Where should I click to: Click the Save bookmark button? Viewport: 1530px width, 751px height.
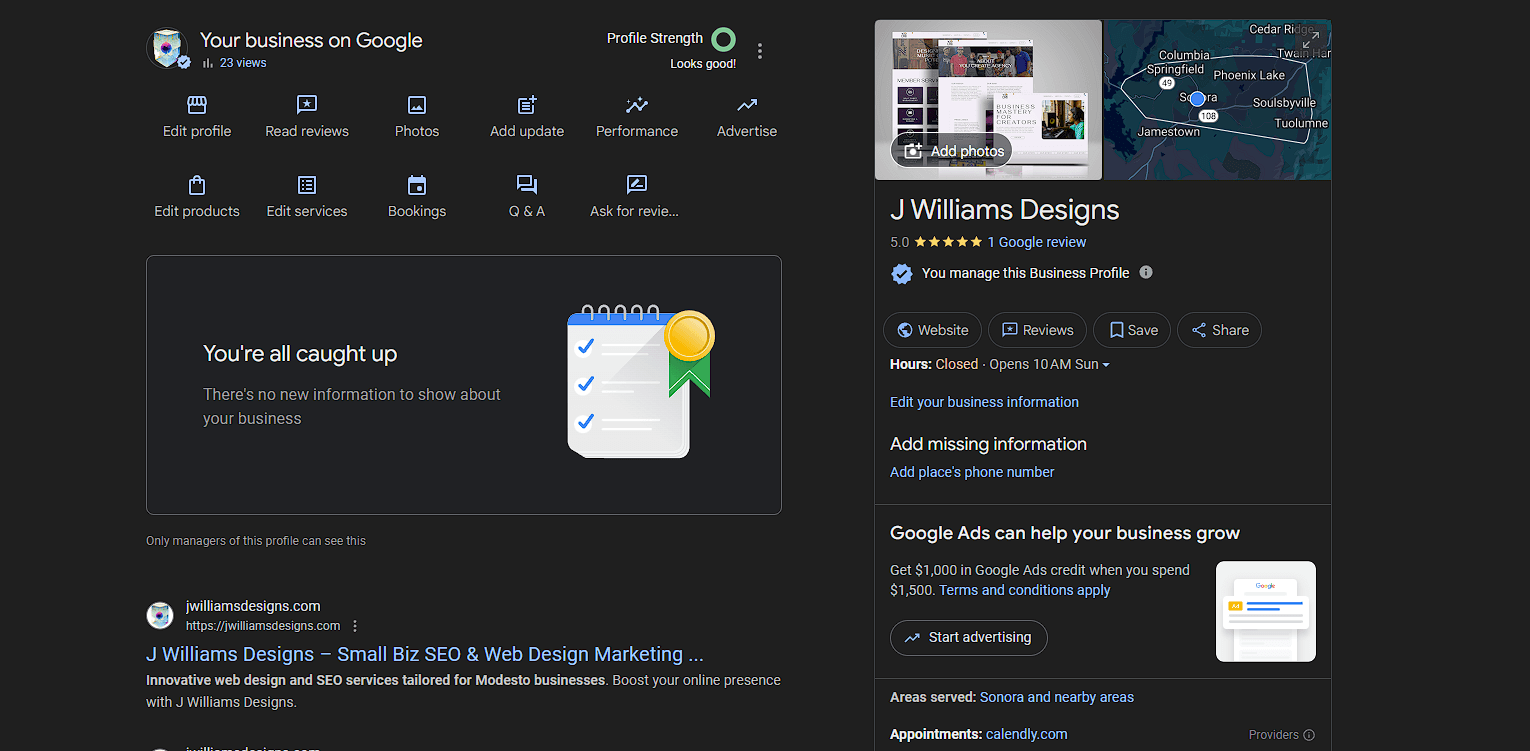(x=1131, y=330)
